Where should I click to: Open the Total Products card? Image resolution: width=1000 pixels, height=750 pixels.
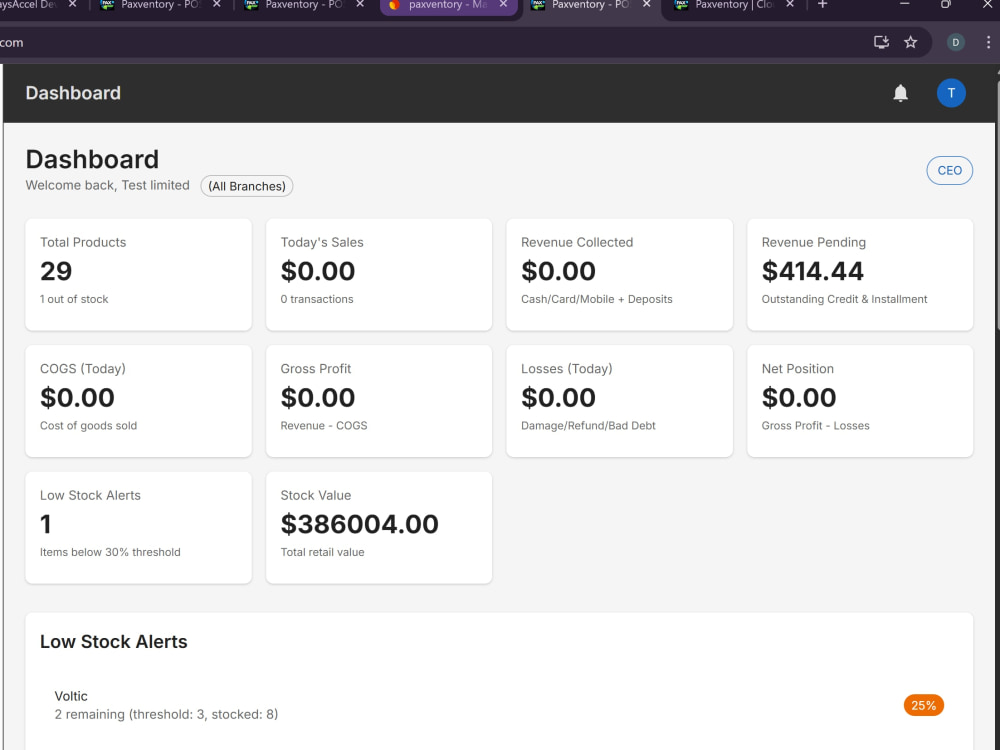tap(138, 274)
